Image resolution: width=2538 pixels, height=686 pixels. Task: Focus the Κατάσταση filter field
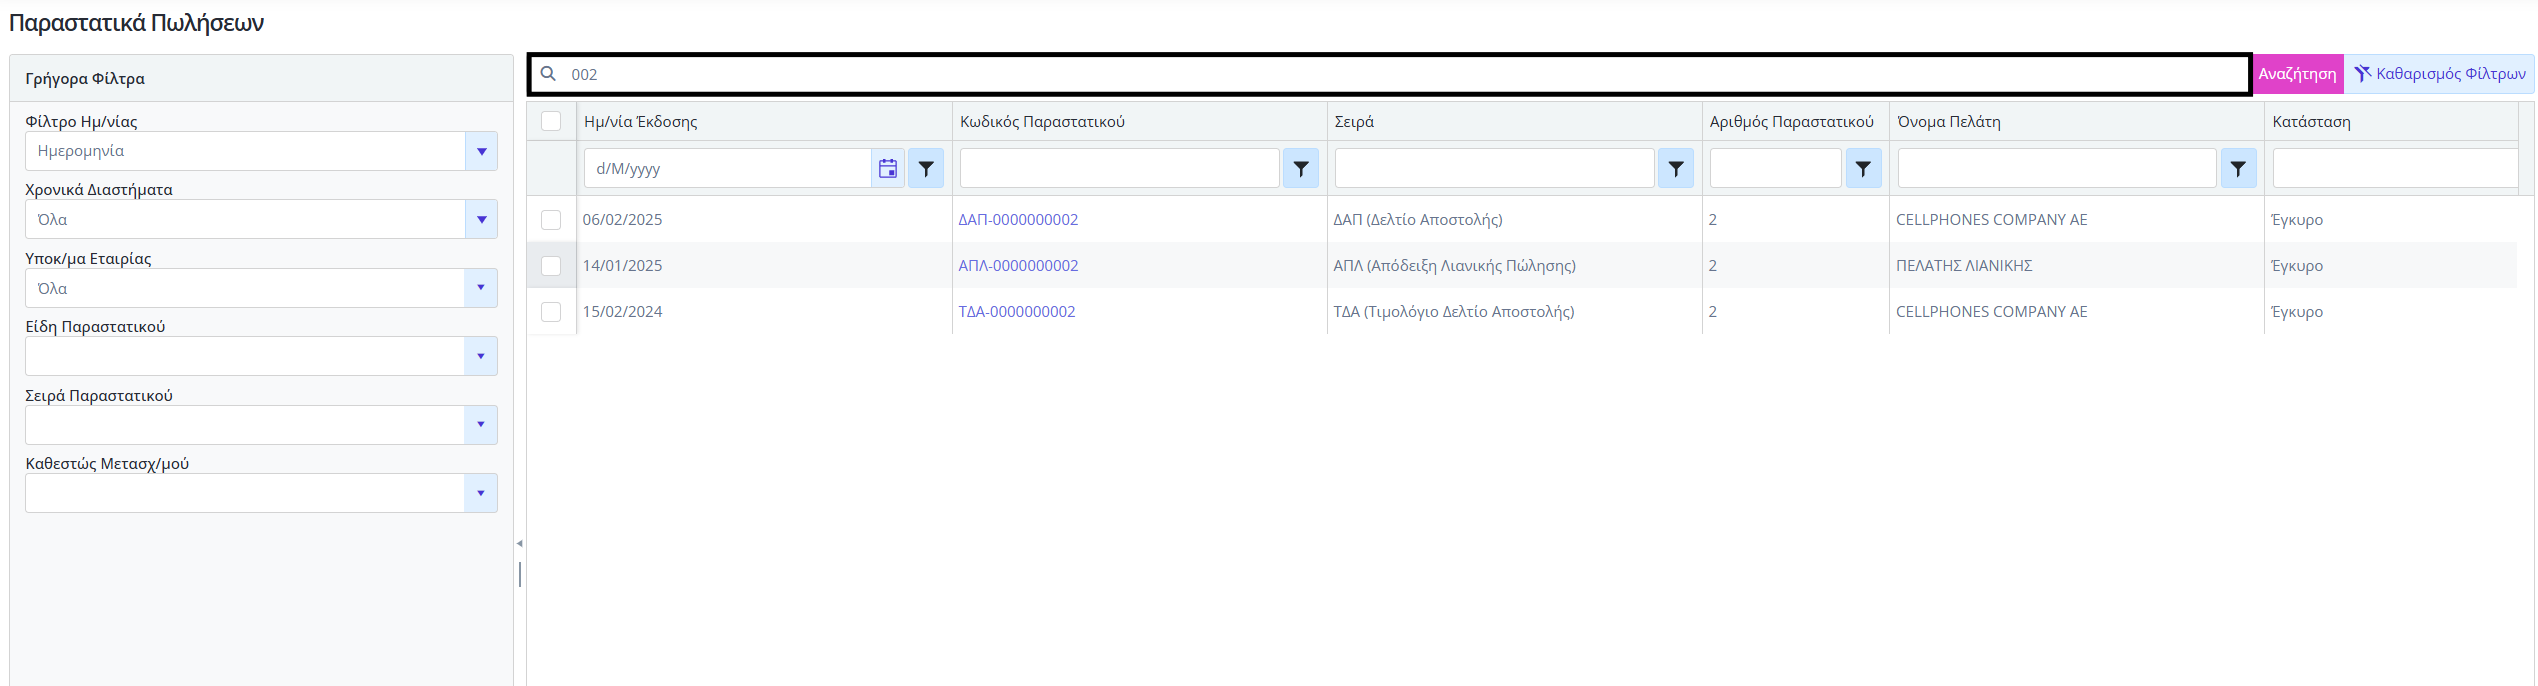click(x=2395, y=169)
